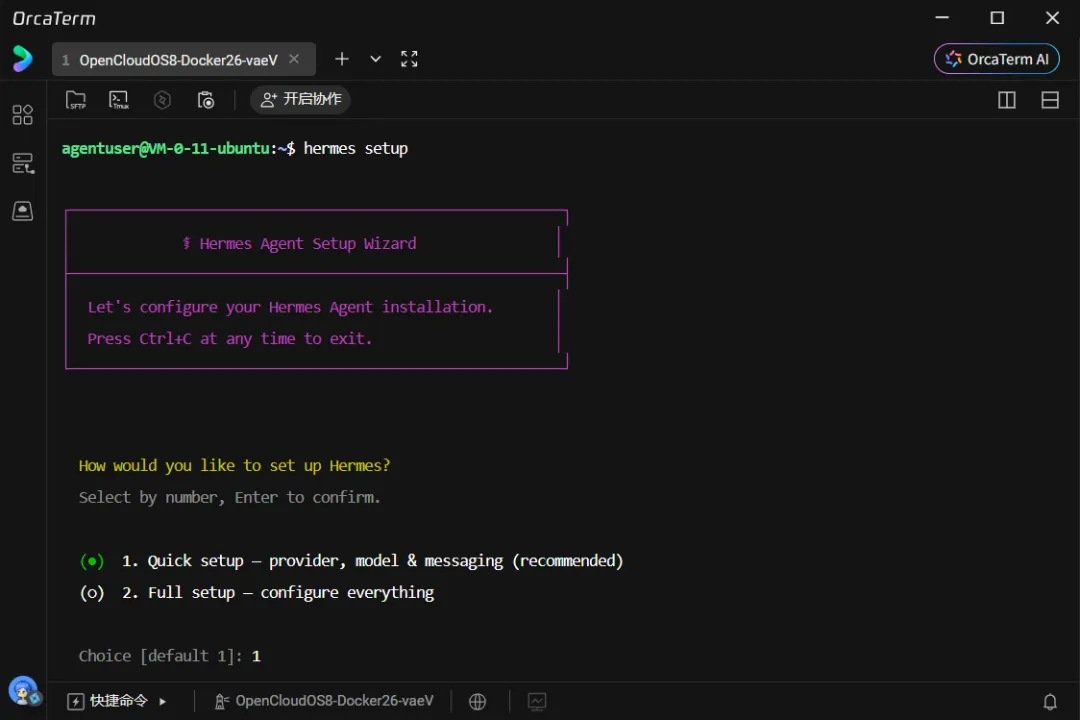Click 'How would you like to set up Hermes?'

click(x=234, y=466)
